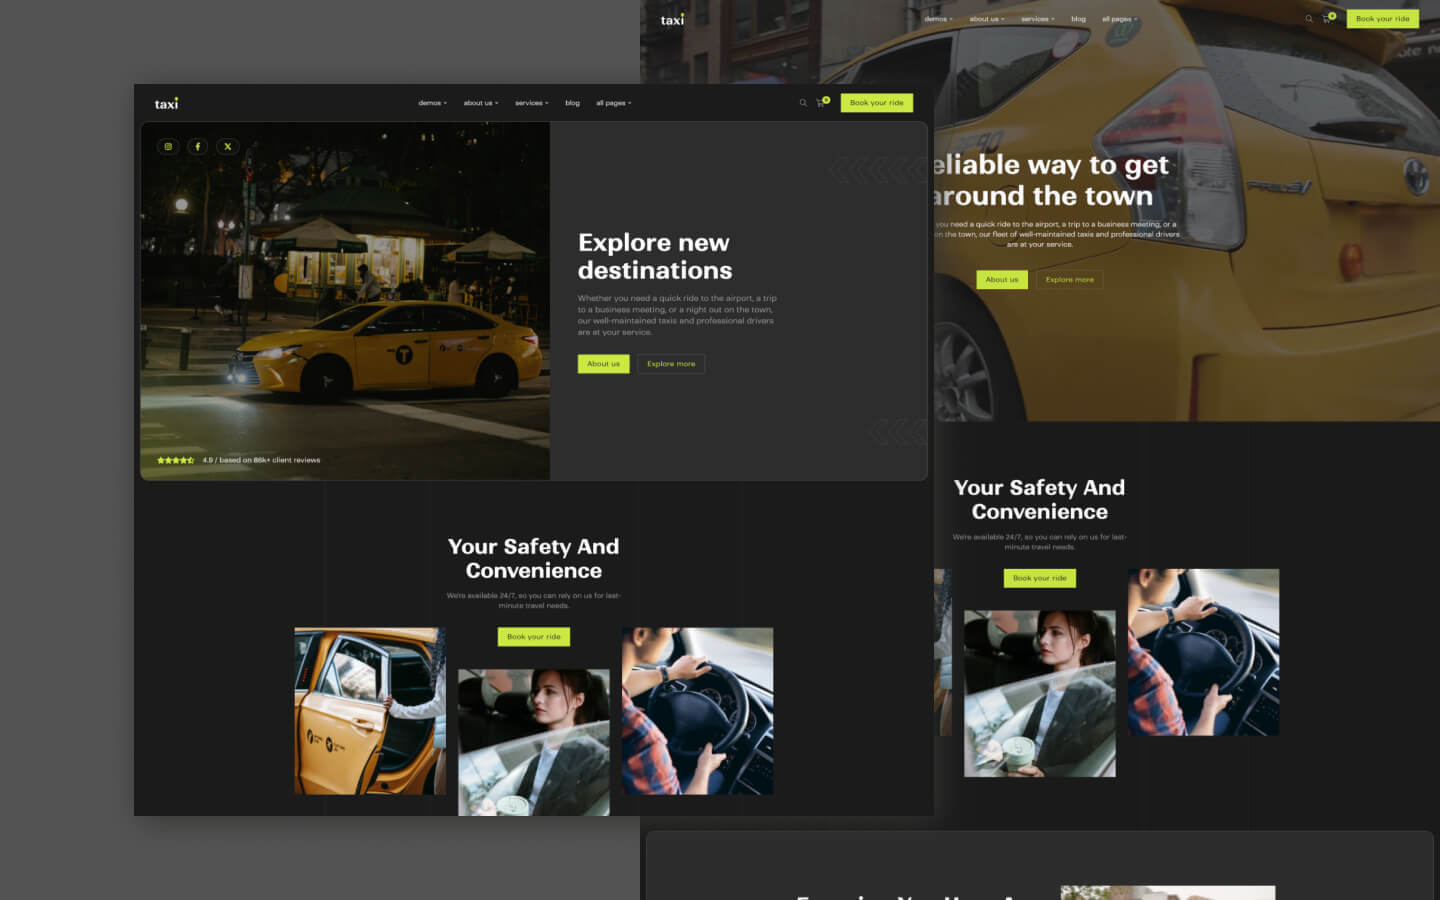
Task: Click Explore more button in front window hero
Action: coord(671,364)
